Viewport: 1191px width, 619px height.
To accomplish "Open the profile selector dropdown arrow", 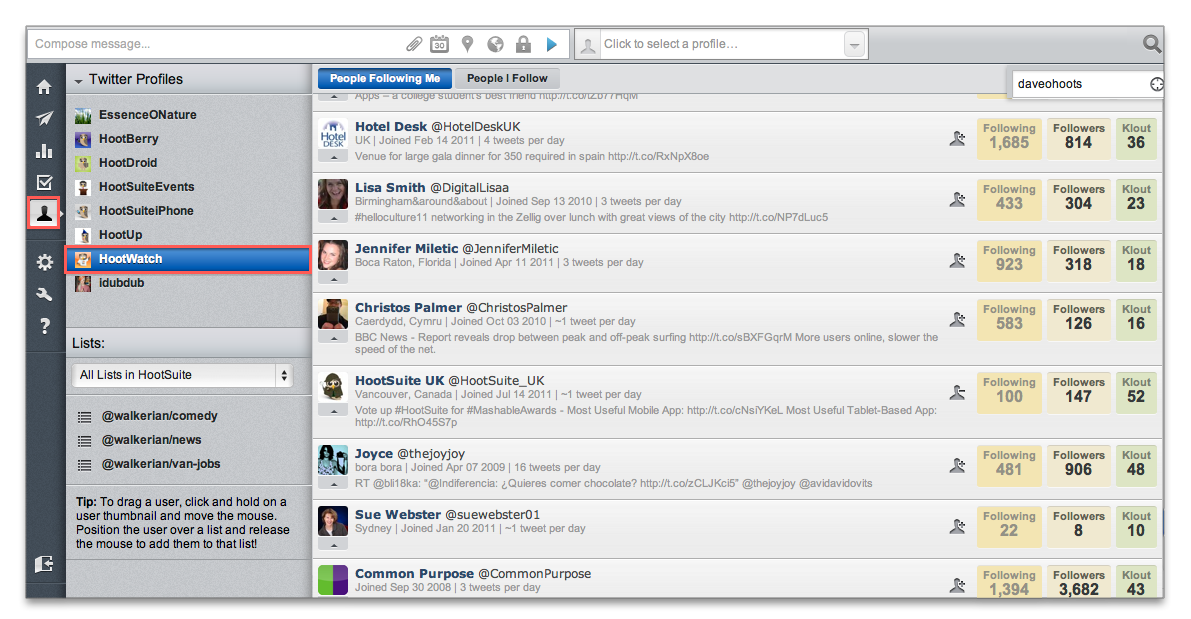I will tap(855, 45).
